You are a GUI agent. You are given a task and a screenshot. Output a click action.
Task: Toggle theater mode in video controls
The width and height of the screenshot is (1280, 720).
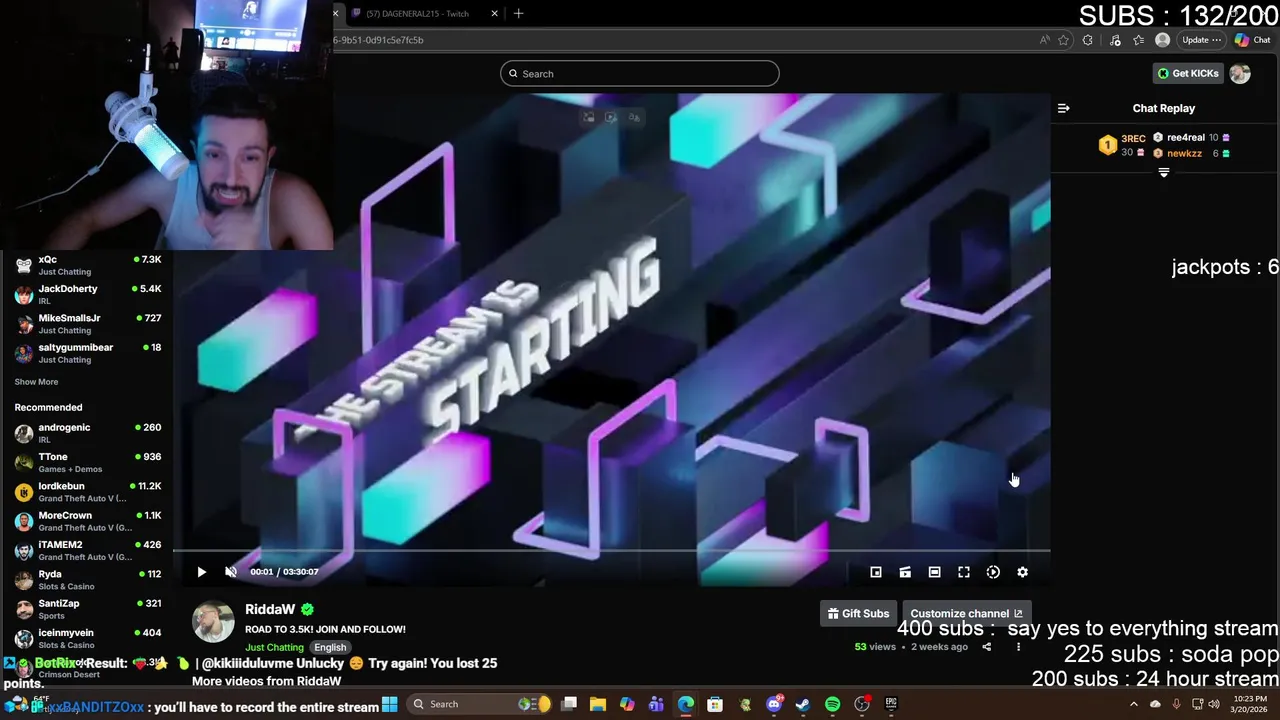[934, 572]
